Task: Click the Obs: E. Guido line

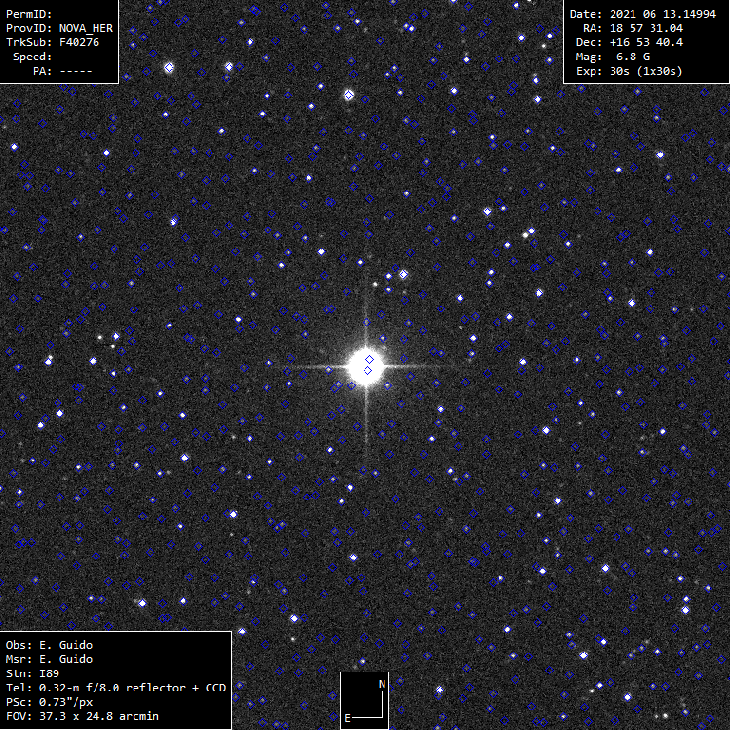Action: pos(50,645)
